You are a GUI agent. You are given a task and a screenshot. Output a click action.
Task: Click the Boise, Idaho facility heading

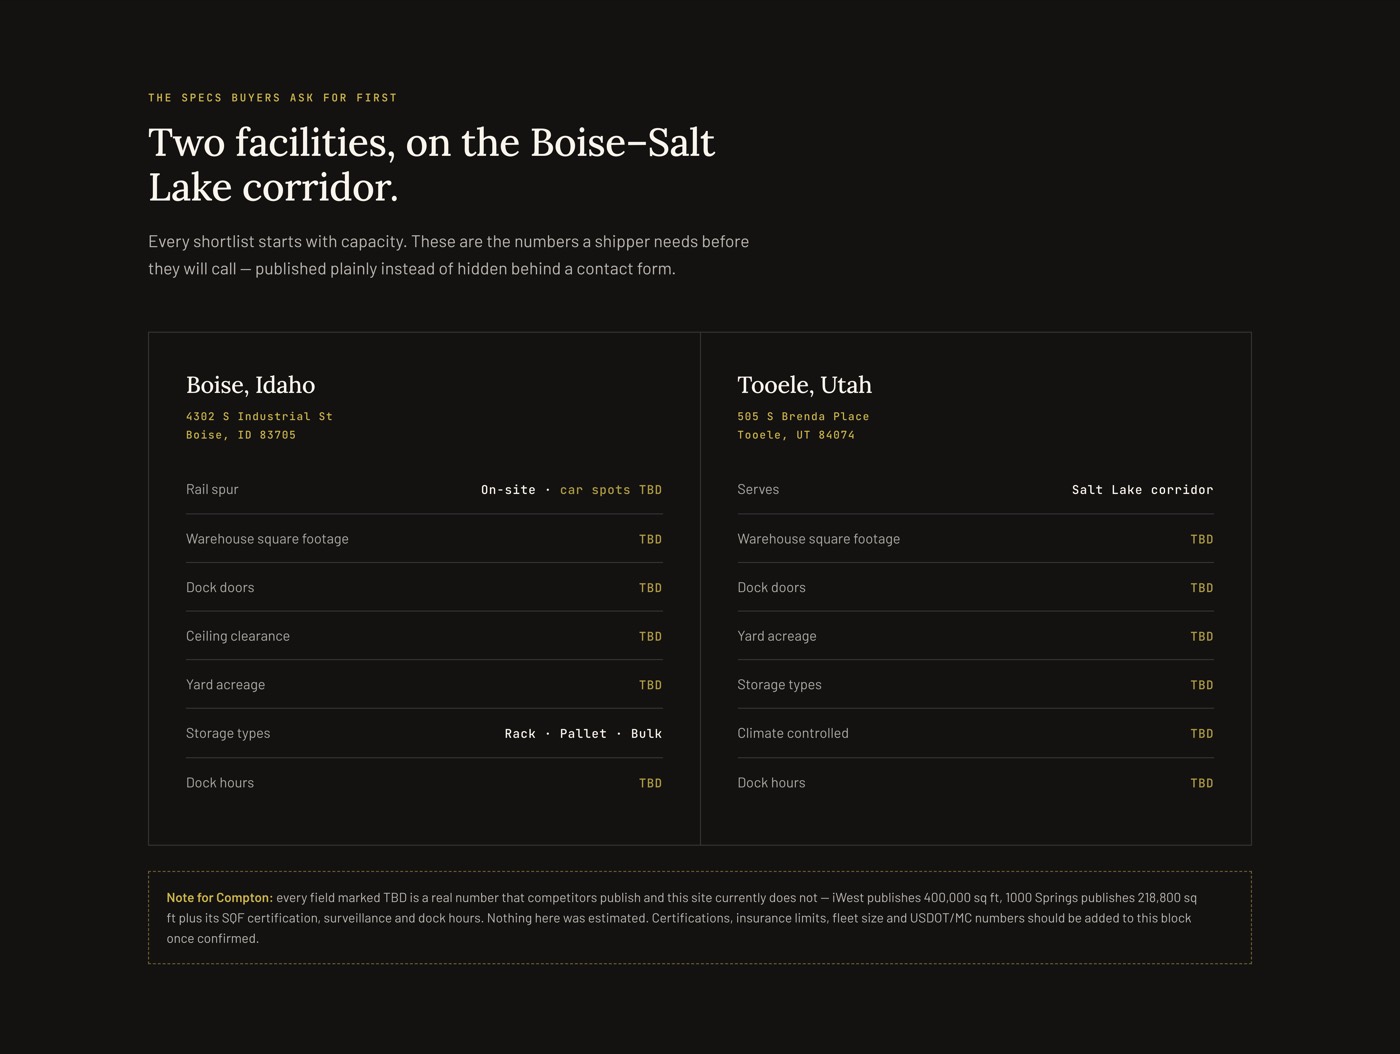(x=250, y=385)
